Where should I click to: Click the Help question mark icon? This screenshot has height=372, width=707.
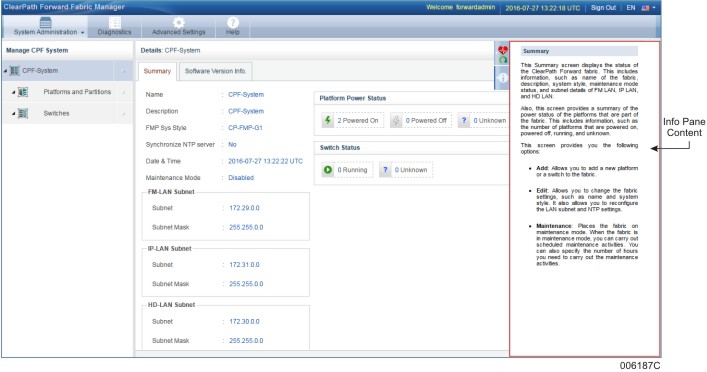pos(233,22)
